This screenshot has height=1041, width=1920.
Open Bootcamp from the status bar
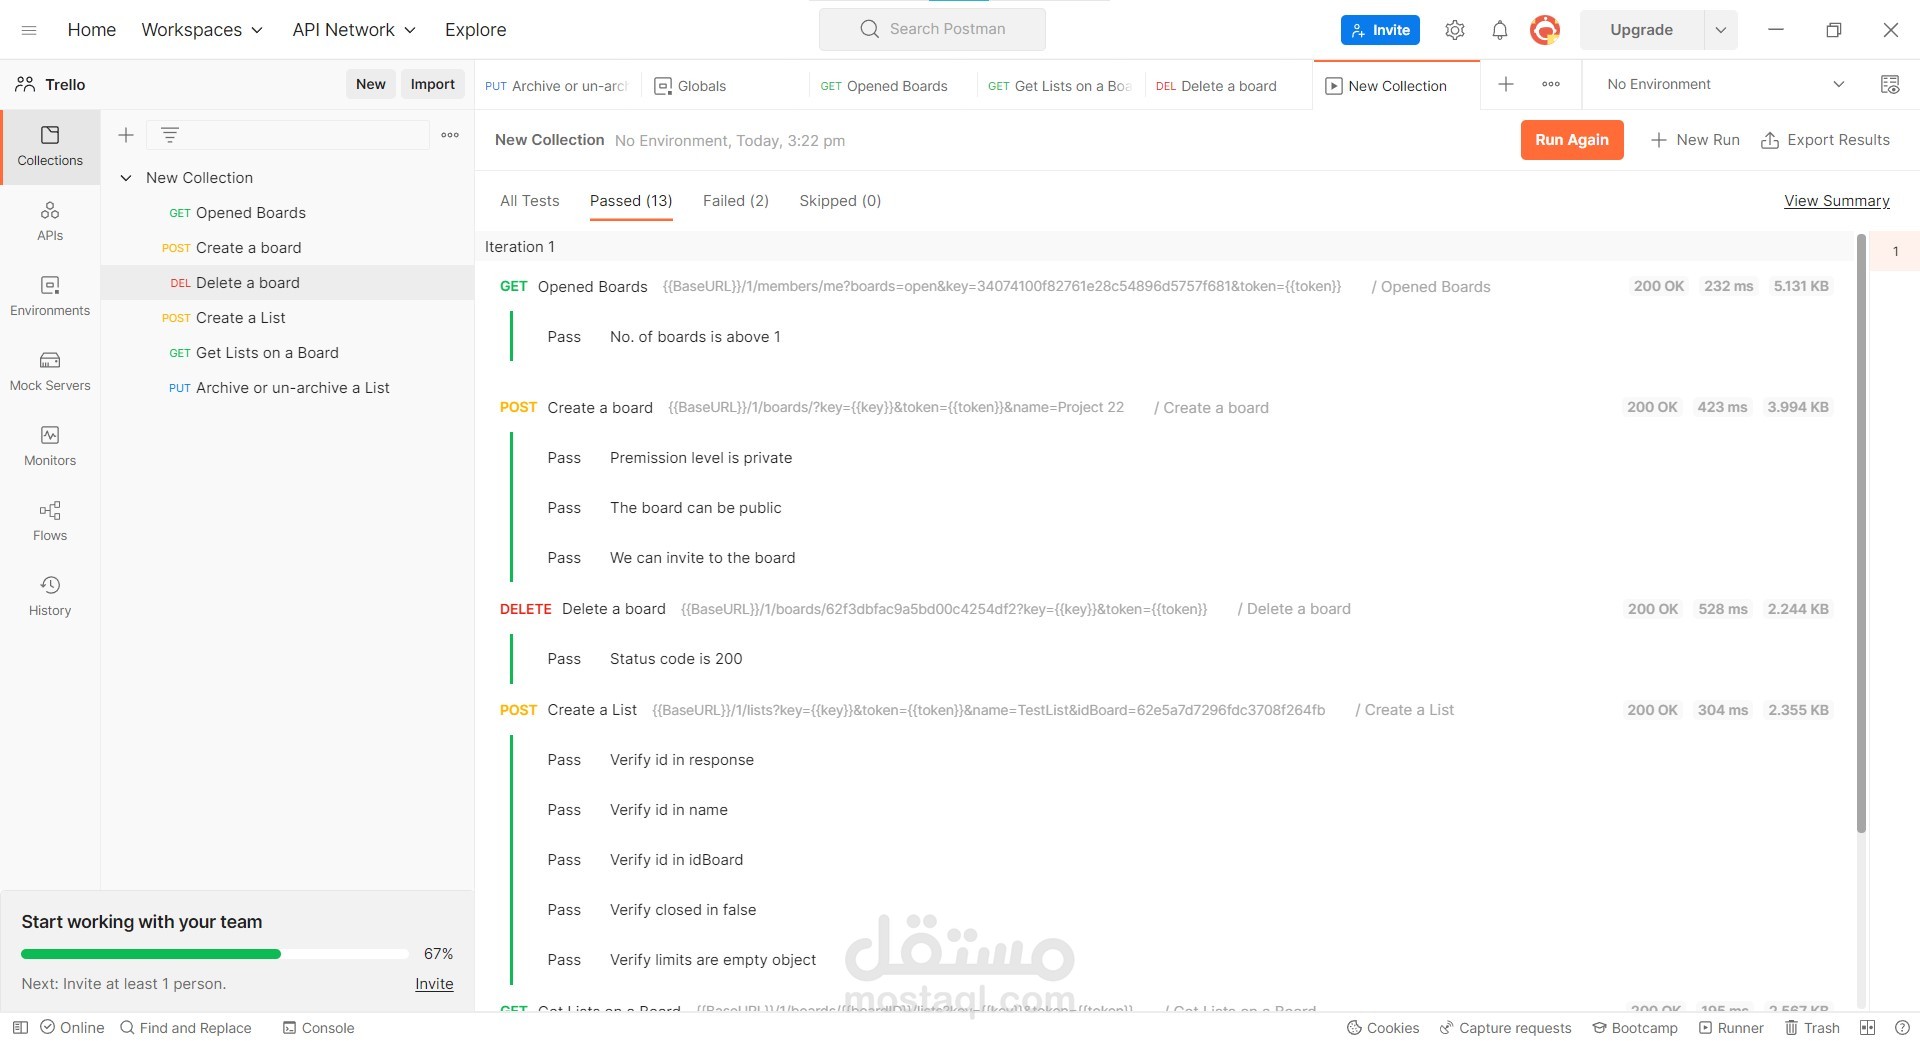(1635, 1027)
